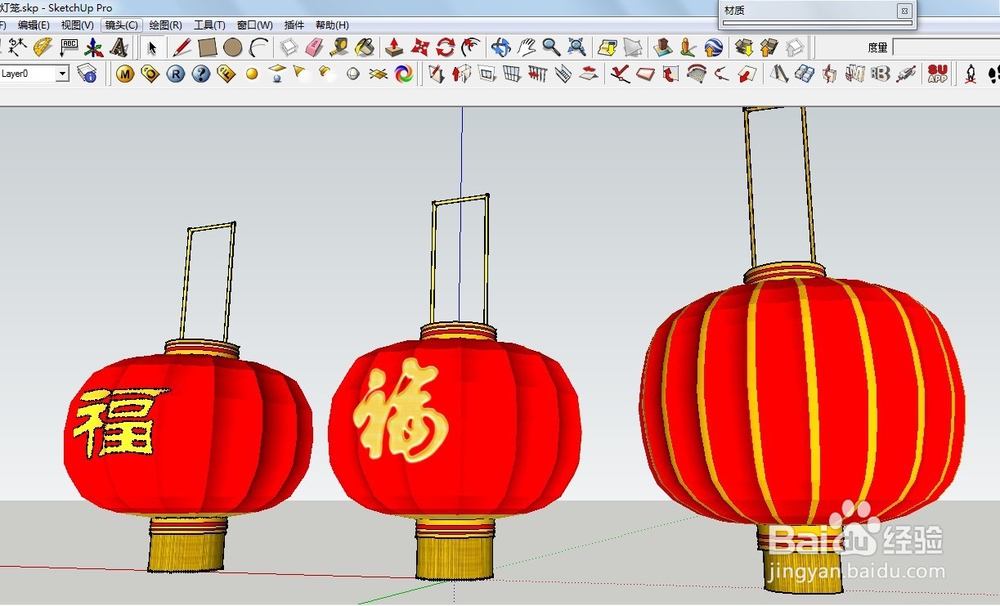The width and height of the screenshot is (1000, 606).
Task: Choose the ABC Text label tool
Action: point(68,48)
